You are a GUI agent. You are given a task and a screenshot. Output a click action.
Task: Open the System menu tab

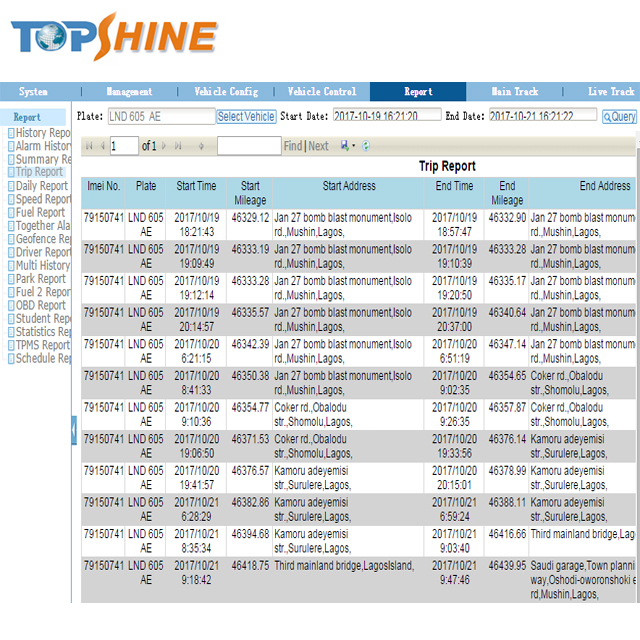[x=33, y=92]
